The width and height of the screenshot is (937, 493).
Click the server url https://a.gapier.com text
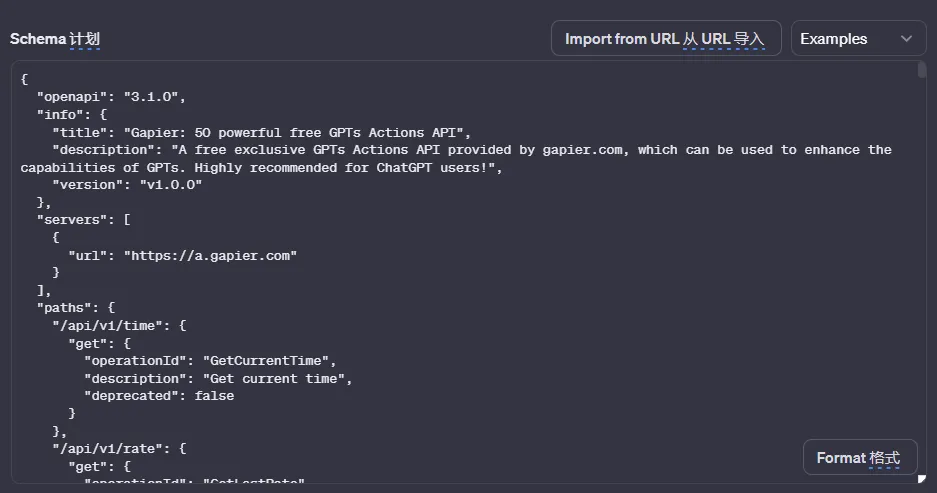(x=210, y=256)
